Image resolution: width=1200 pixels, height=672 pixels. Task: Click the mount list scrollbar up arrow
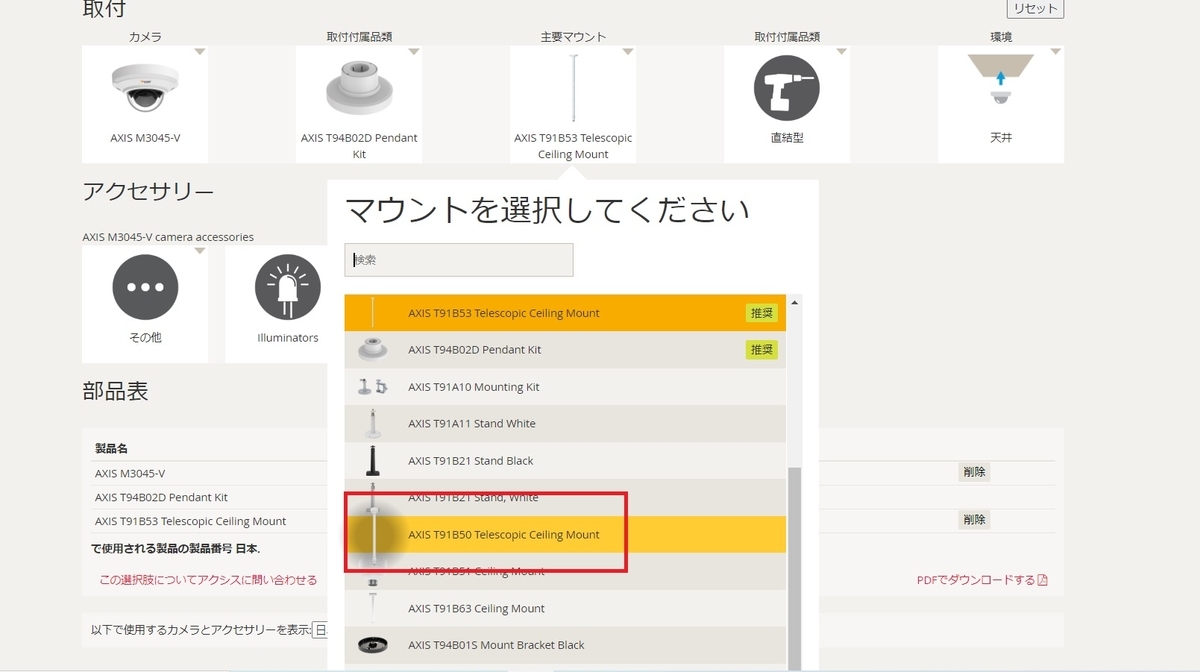click(794, 302)
